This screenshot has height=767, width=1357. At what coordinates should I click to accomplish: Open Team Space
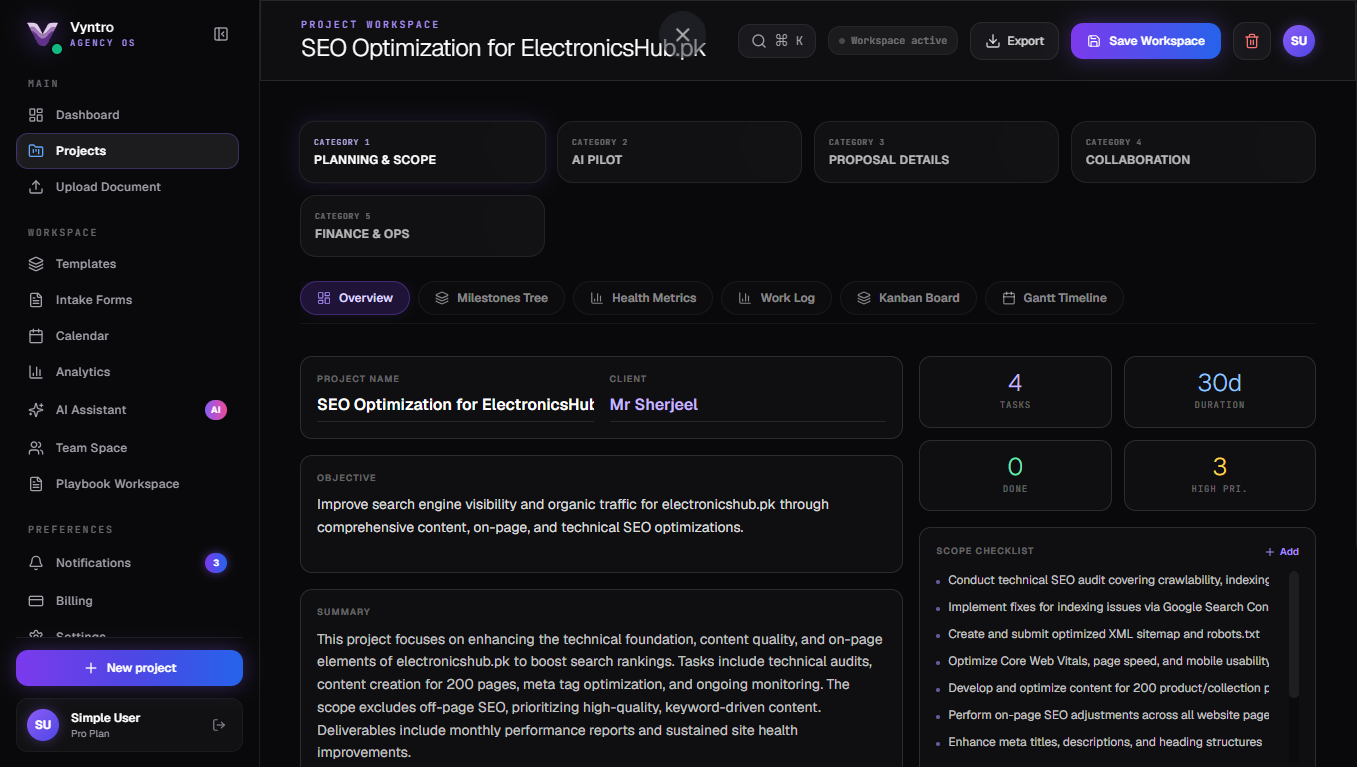127,448
